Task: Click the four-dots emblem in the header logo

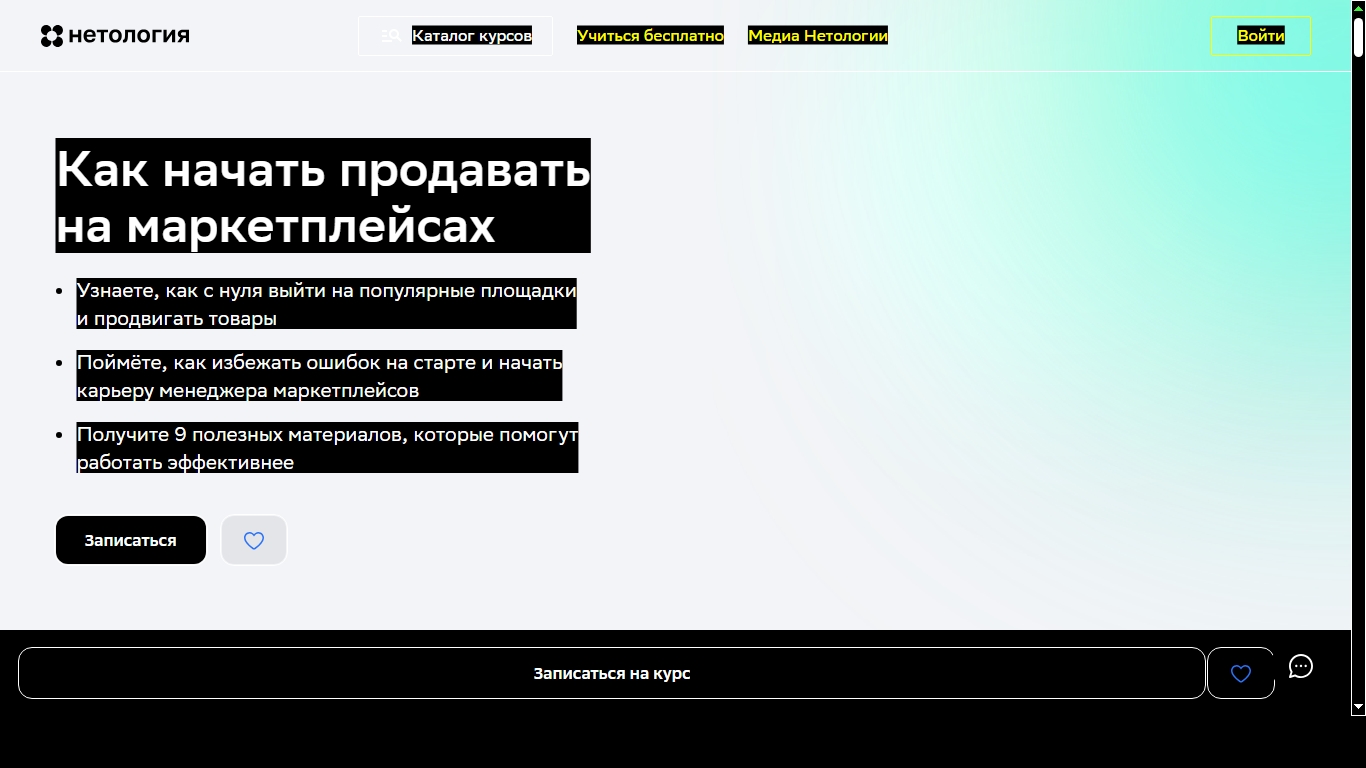Action: (50, 34)
